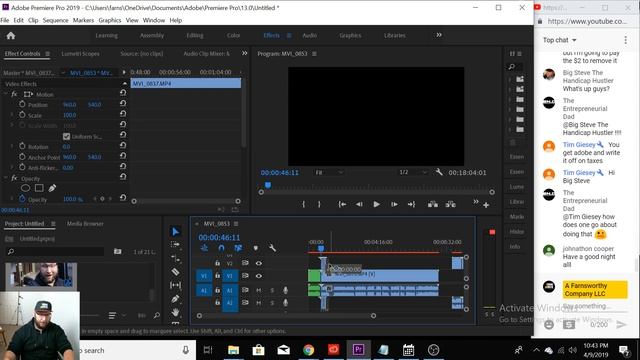Click the Extract button in program monitor
The height and width of the screenshot is (360, 640).
click(x=451, y=204)
